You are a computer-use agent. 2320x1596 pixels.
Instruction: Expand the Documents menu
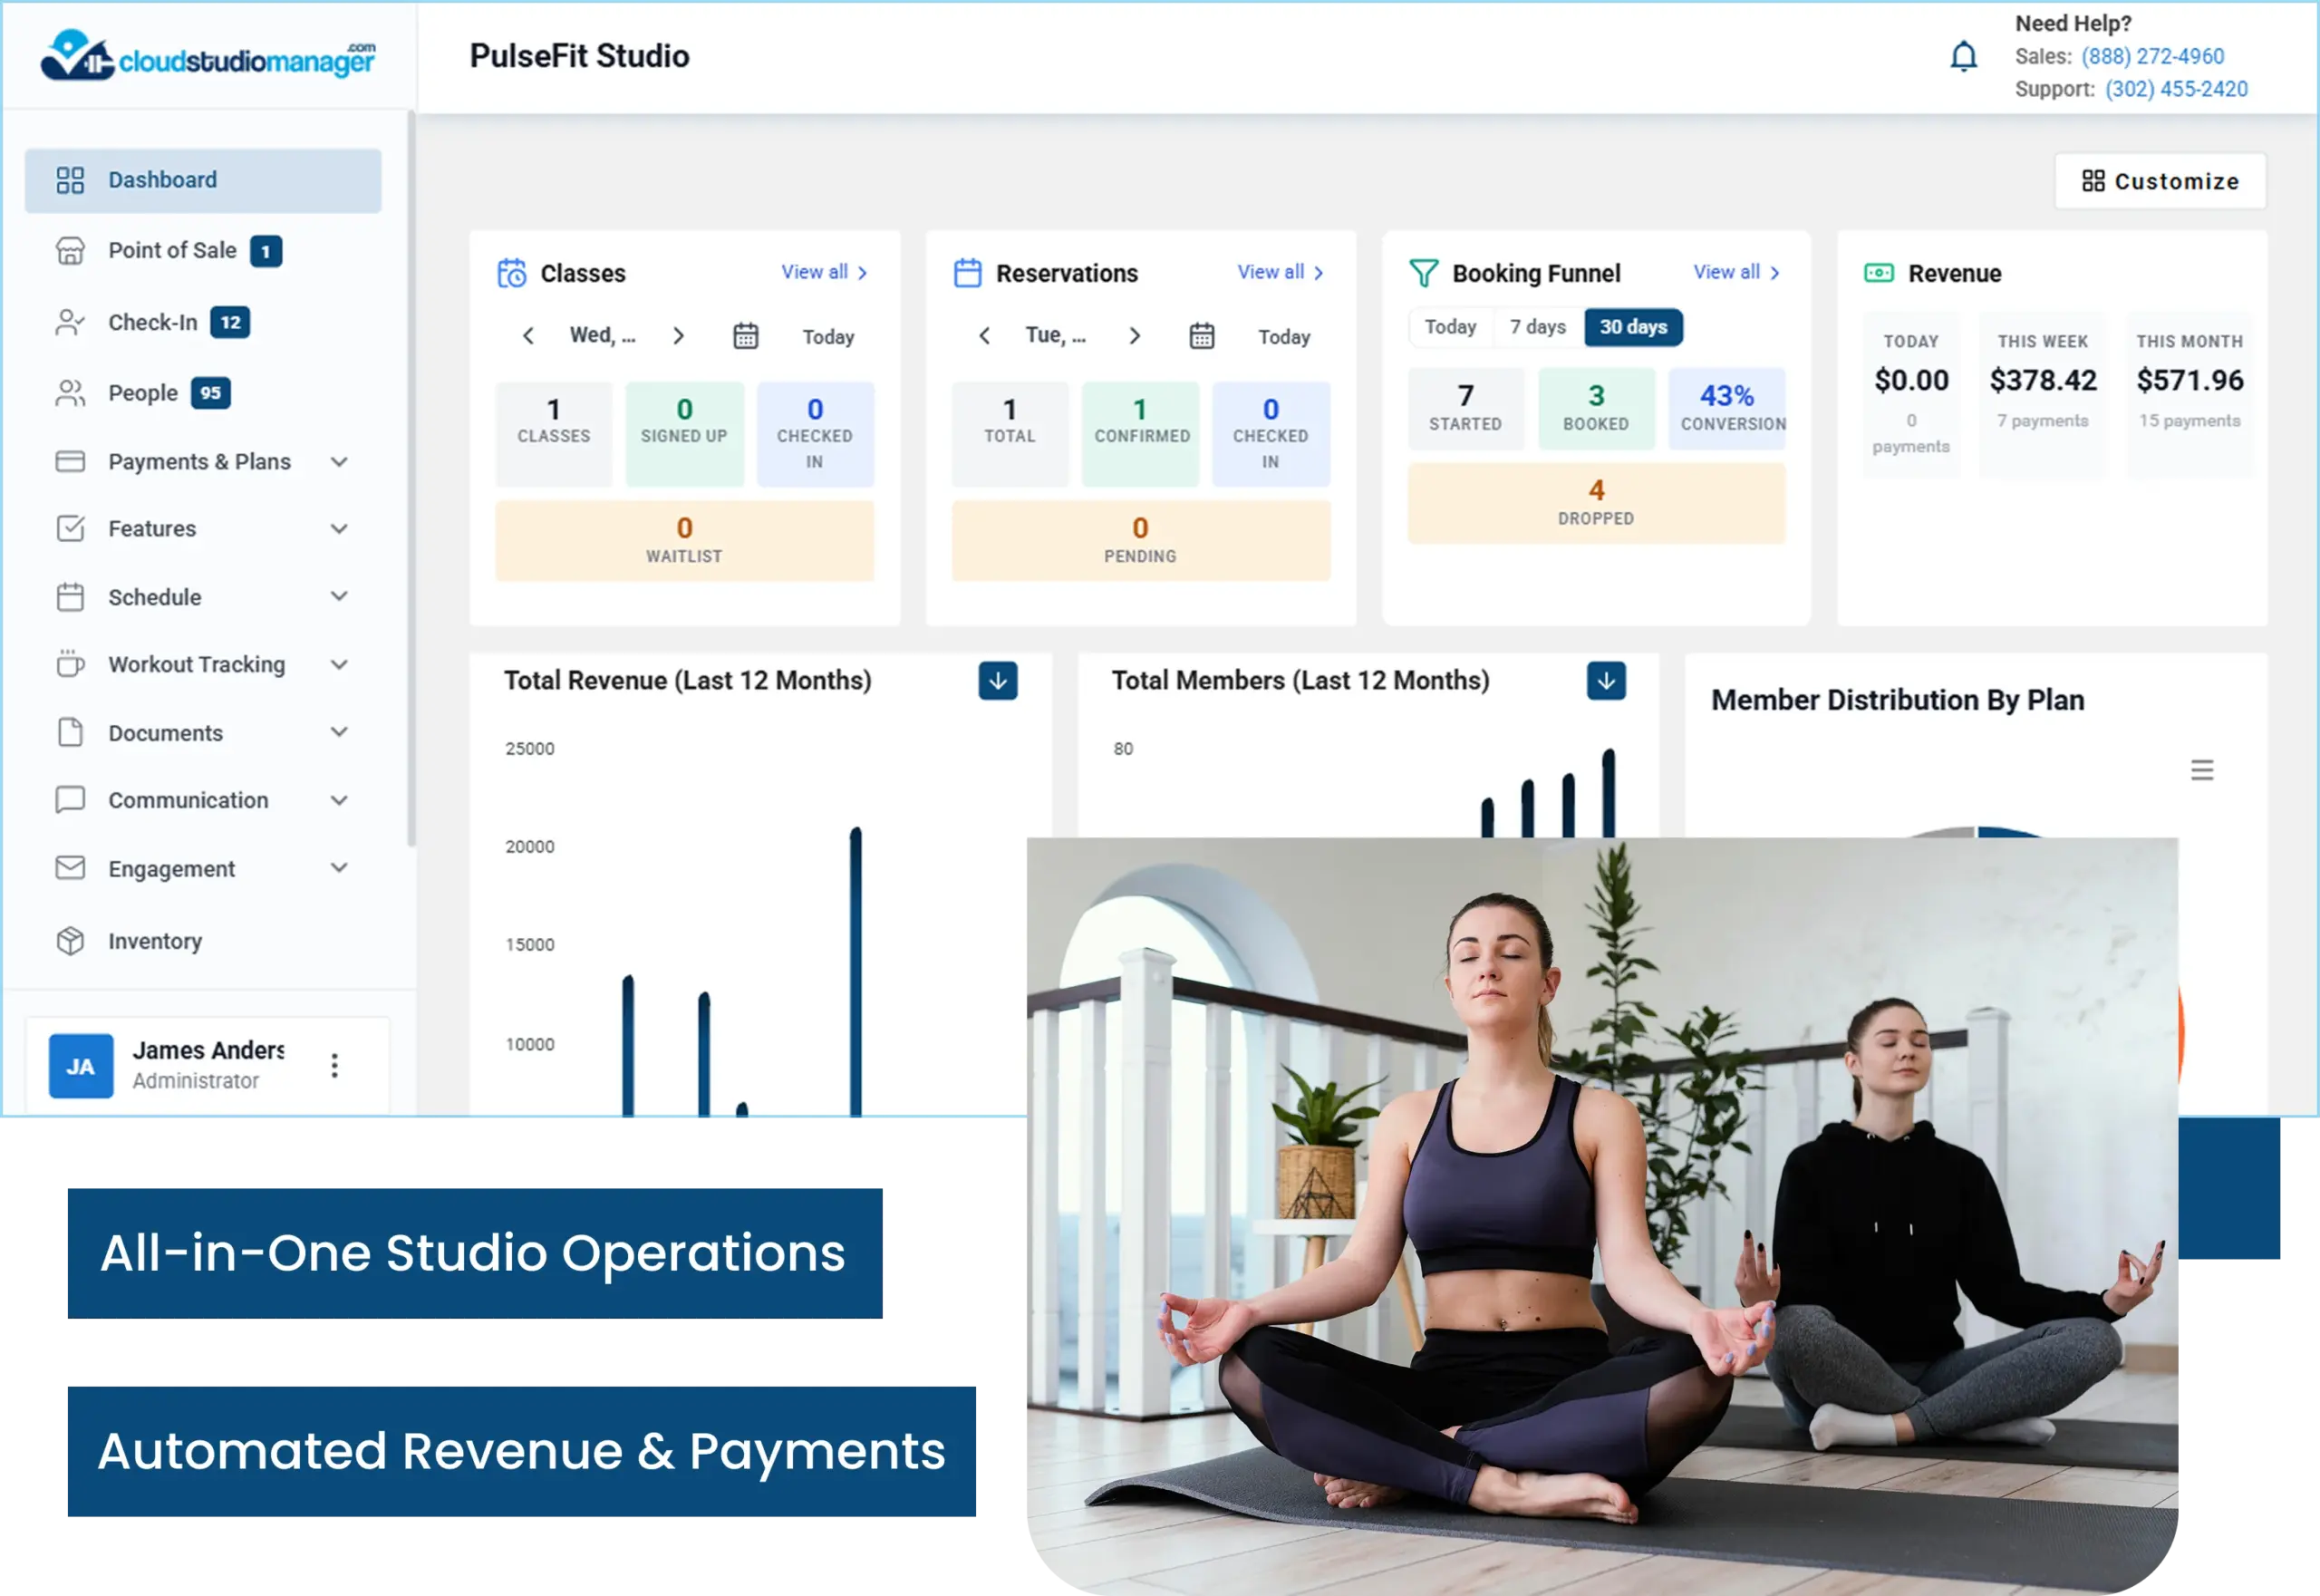click(x=203, y=733)
